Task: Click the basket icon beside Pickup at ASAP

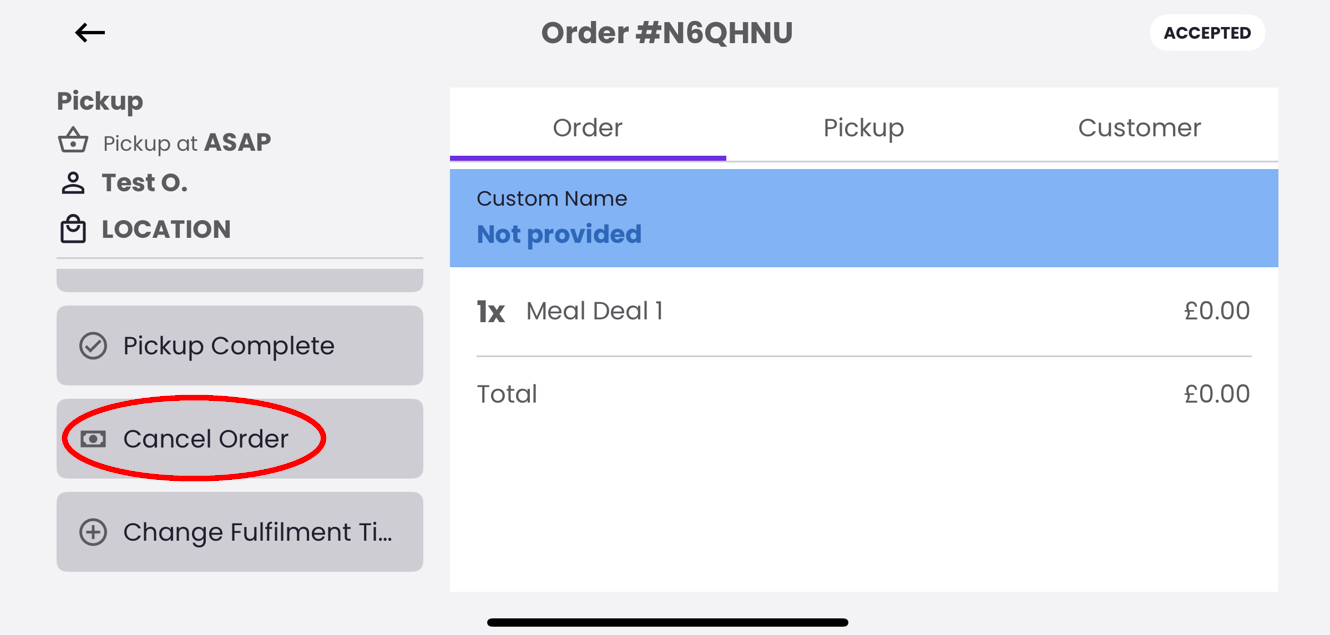Action: 73,141
